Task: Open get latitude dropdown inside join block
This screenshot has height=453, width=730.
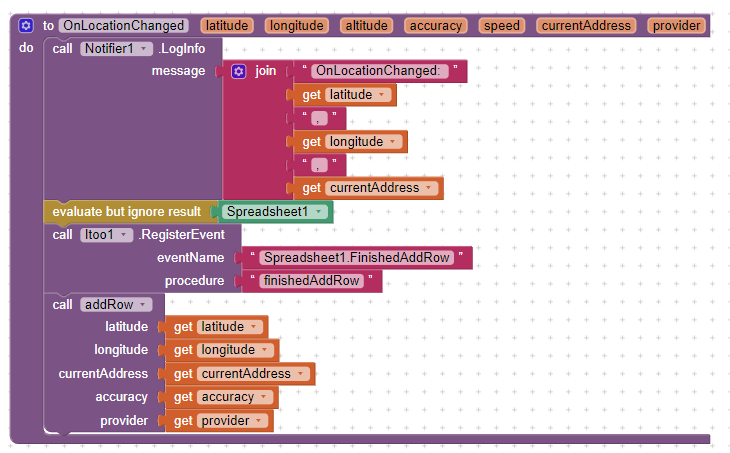Action: coord(379,95)
